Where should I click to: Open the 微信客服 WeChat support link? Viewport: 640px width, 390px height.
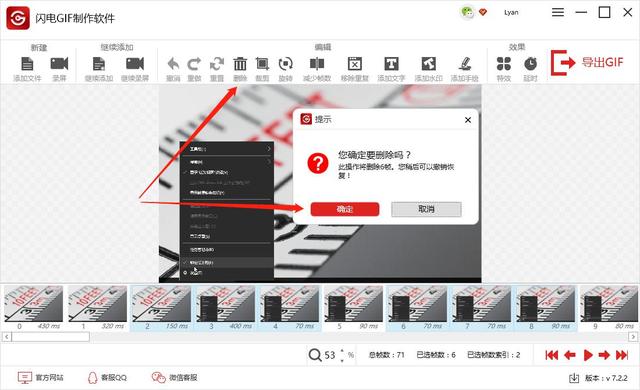[174, 378]
